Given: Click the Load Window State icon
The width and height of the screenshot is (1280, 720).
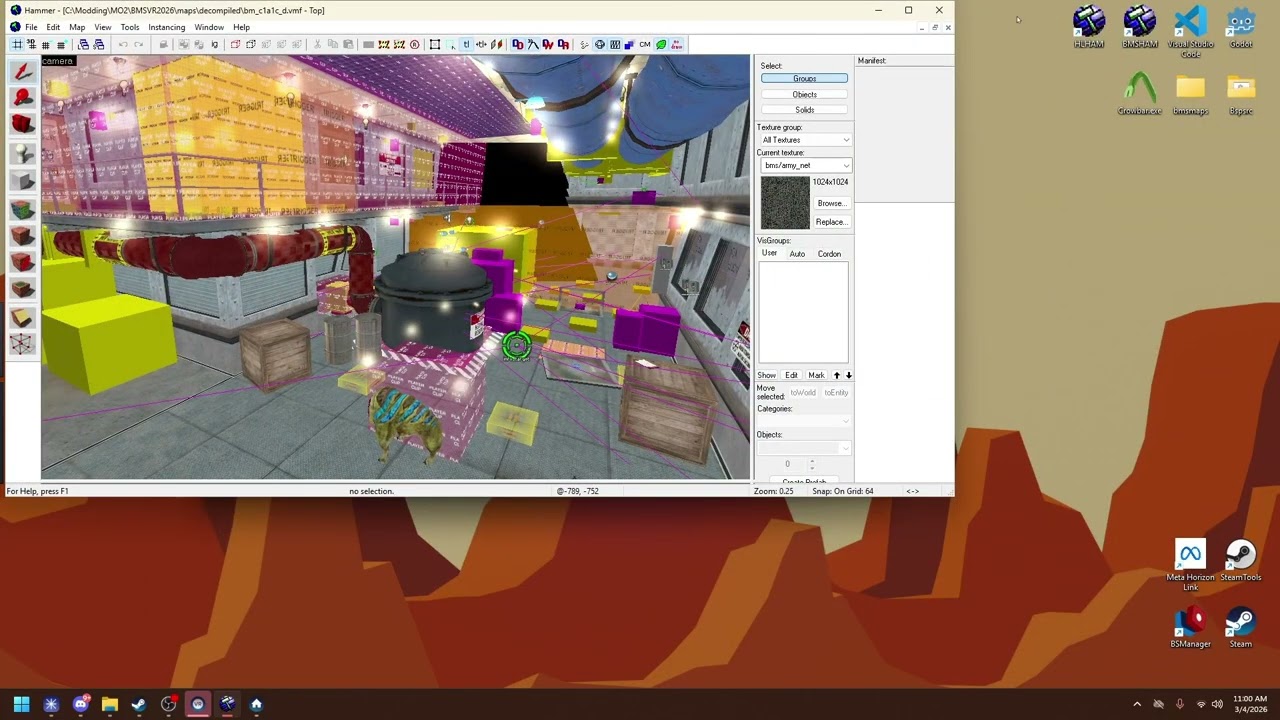Looking at the screenshot, I should (x=83, y=44).
